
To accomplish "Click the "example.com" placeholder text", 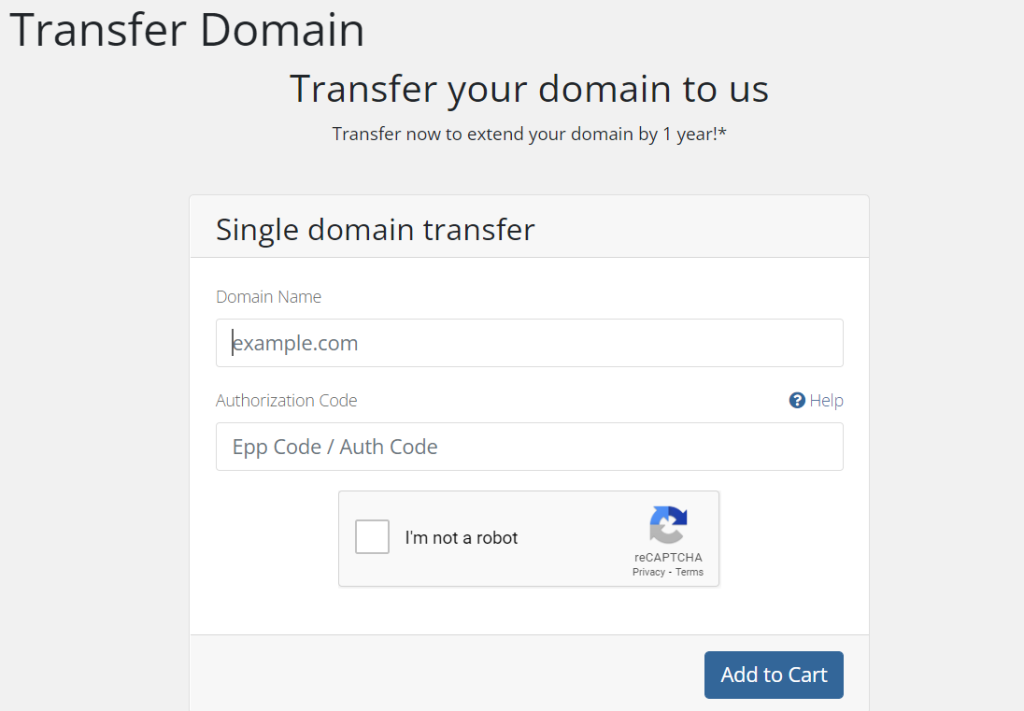I will [296, 343].
